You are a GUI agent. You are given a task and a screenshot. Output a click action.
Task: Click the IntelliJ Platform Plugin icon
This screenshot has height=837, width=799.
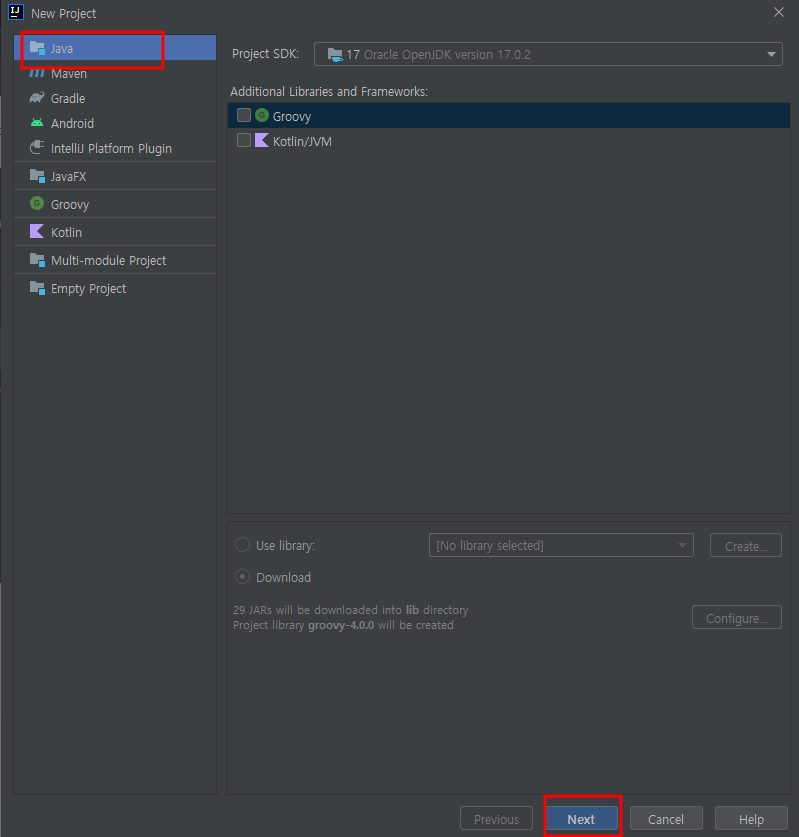37,147
